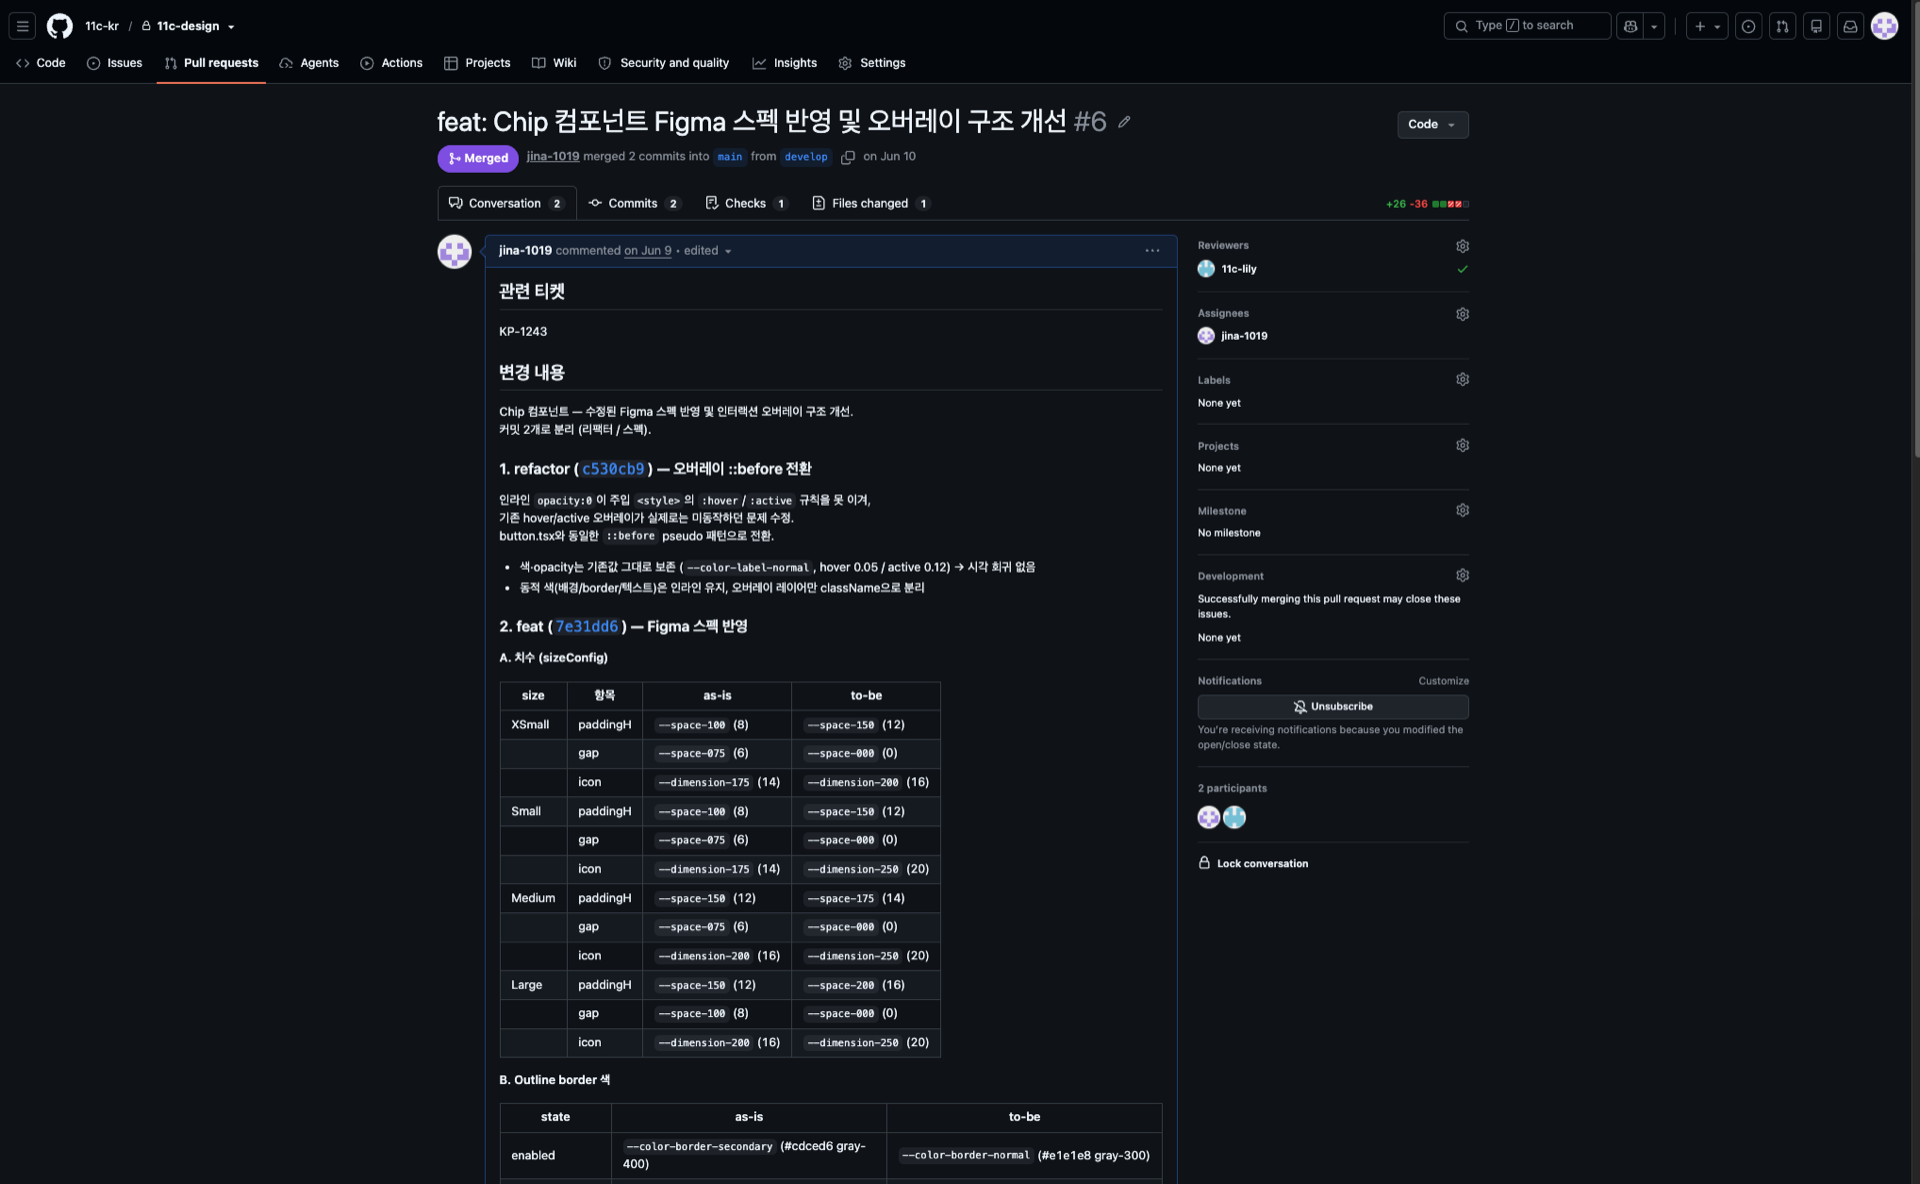Click the diffstat color bar
Image resolution: width=1920 pixels, height=1184 pixels.
click(1450, 204)
